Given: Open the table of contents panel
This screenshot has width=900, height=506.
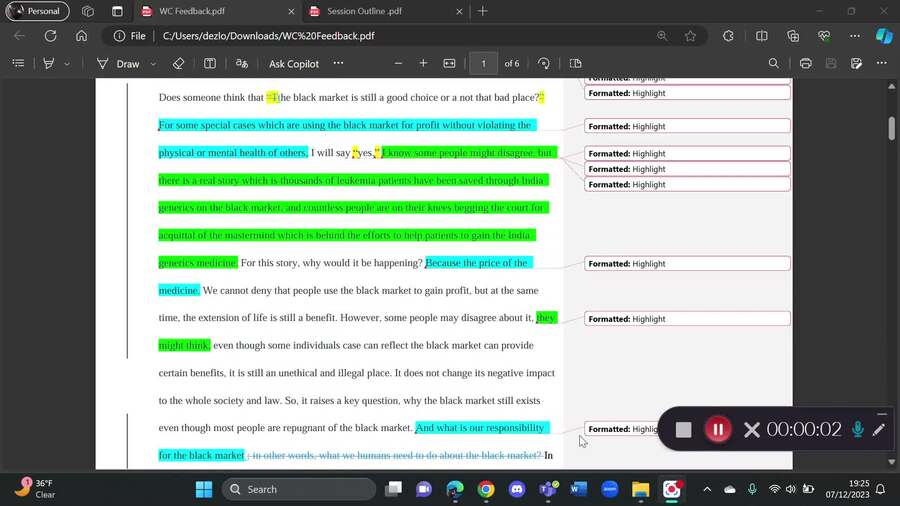Looking at the screenshot, I should click(18, 63).
